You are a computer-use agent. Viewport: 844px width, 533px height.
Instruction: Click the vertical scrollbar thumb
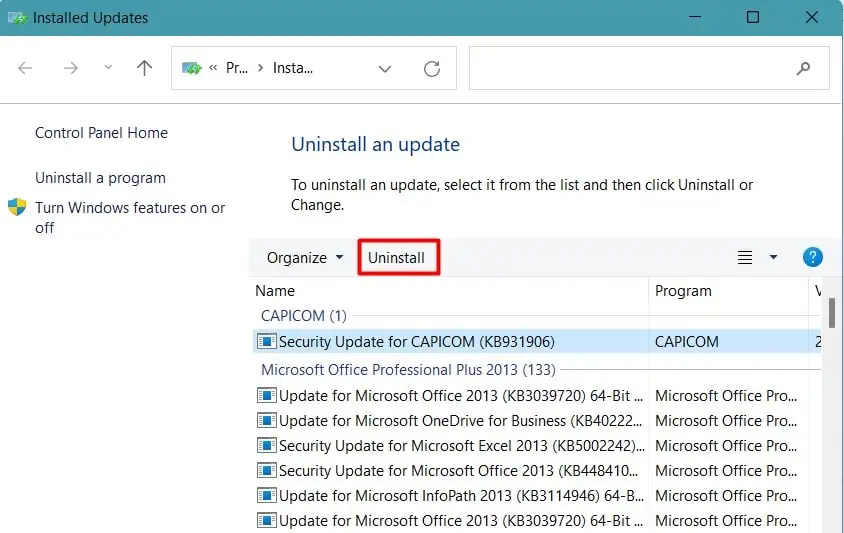coord(832,312)
